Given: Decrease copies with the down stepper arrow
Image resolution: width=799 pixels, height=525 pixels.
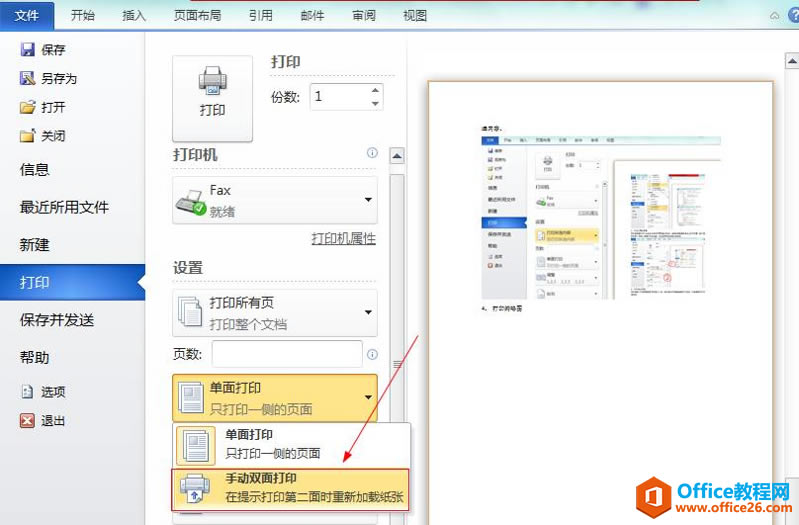Looking at the screenshot, I should (x=375, y=103).
